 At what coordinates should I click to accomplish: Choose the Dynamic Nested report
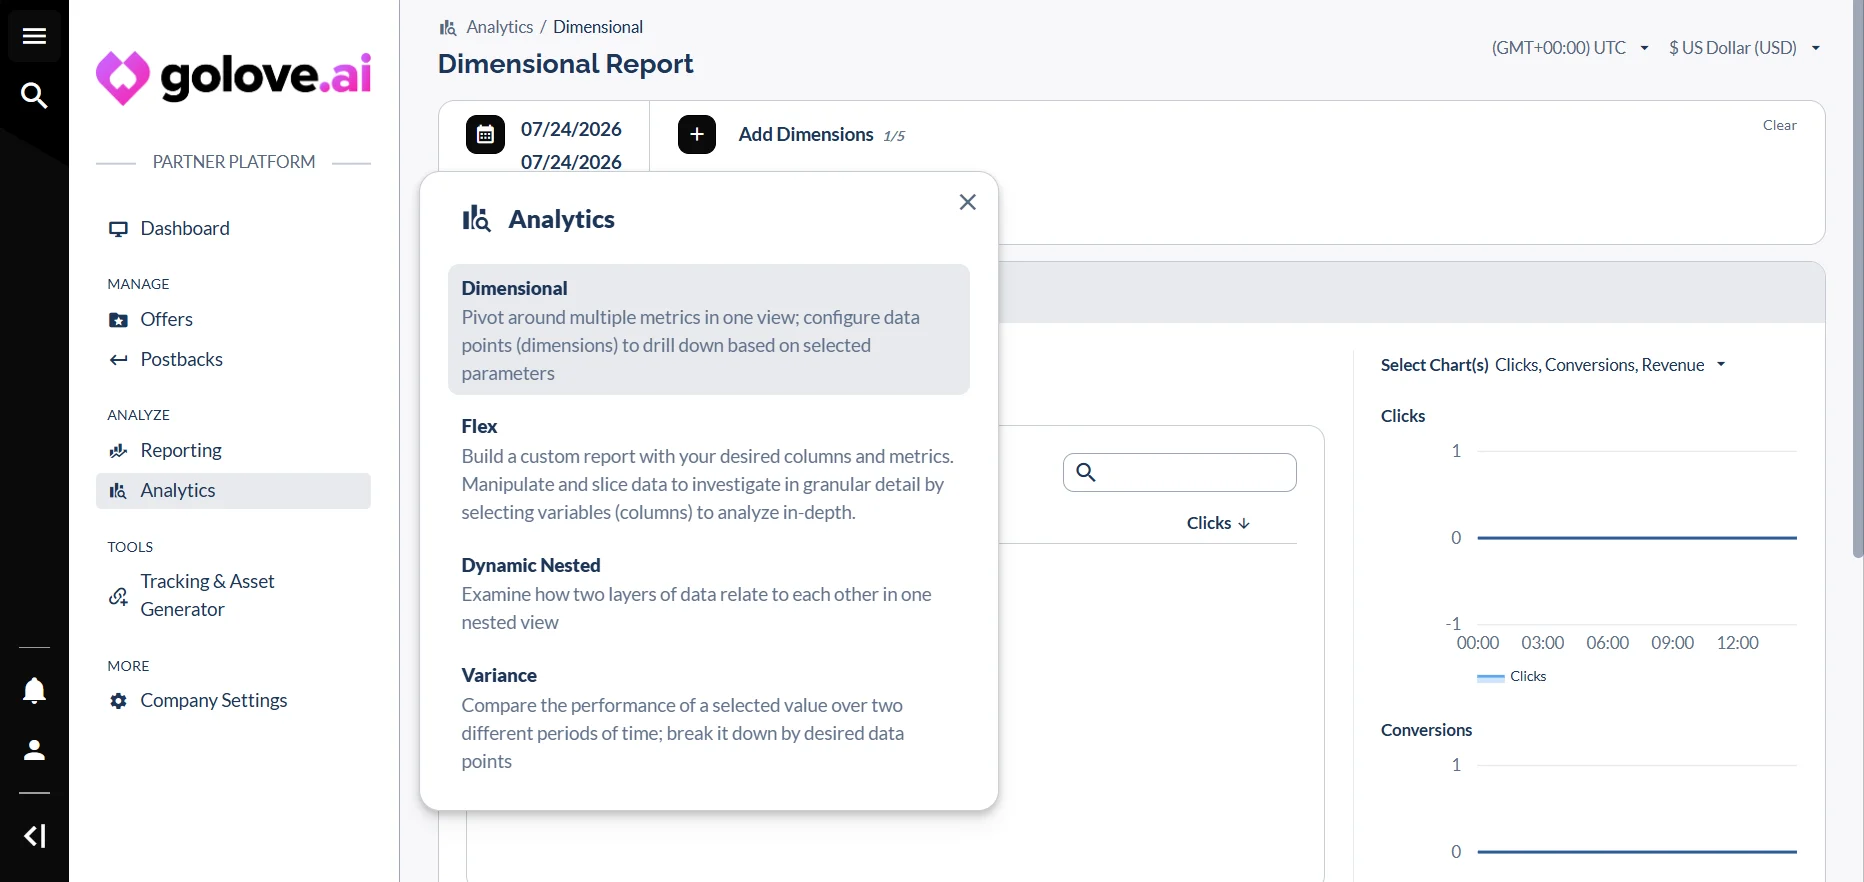click(709, 594)
